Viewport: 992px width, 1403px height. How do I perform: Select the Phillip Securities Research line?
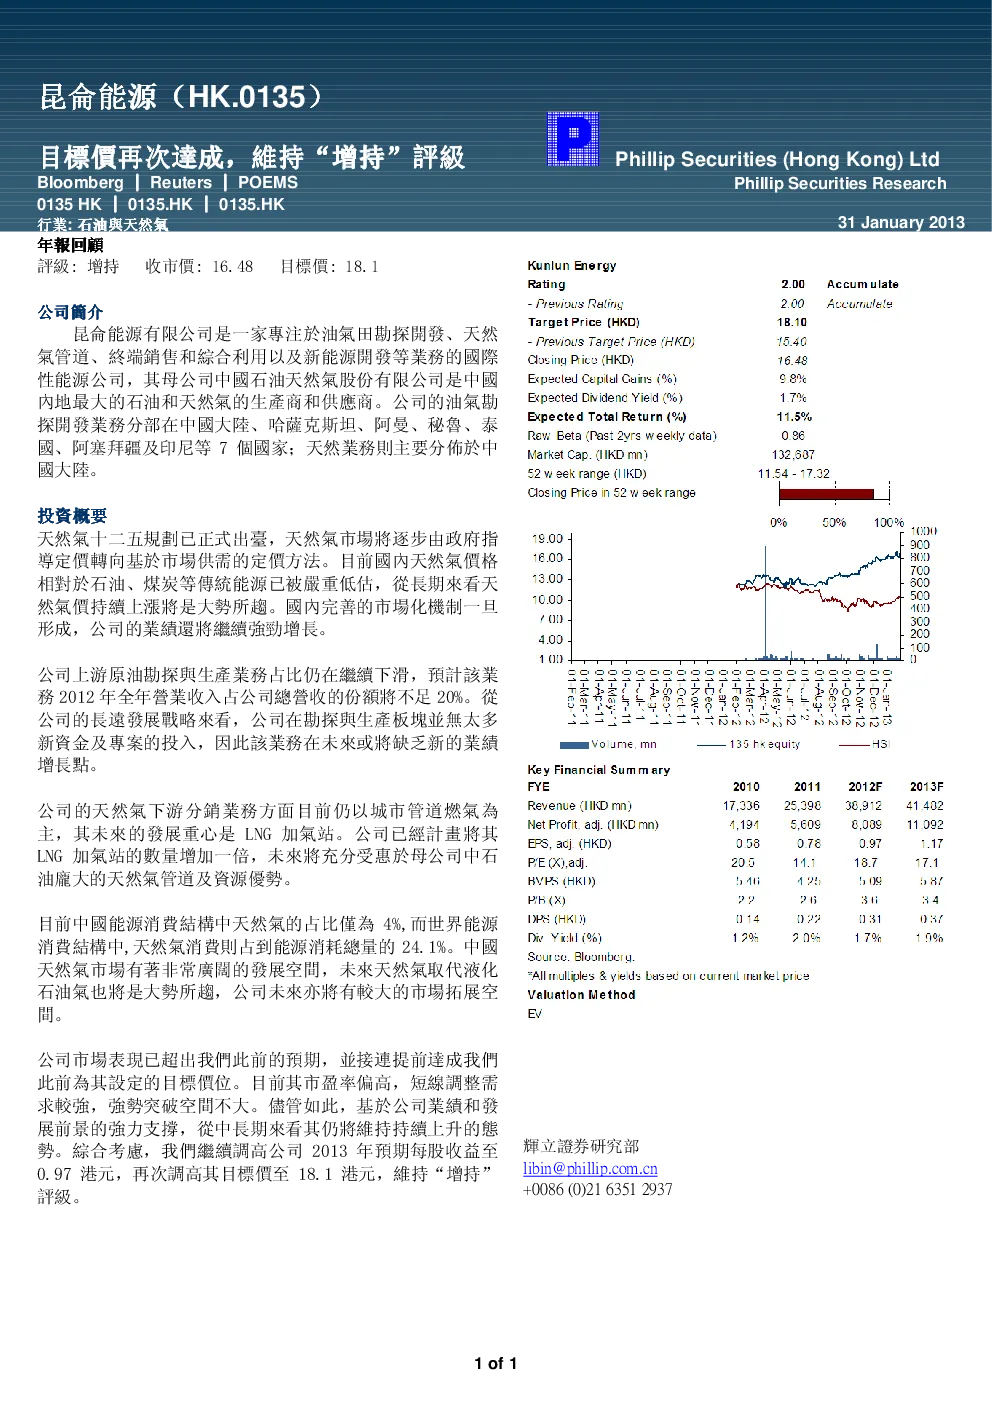(840, 183)
